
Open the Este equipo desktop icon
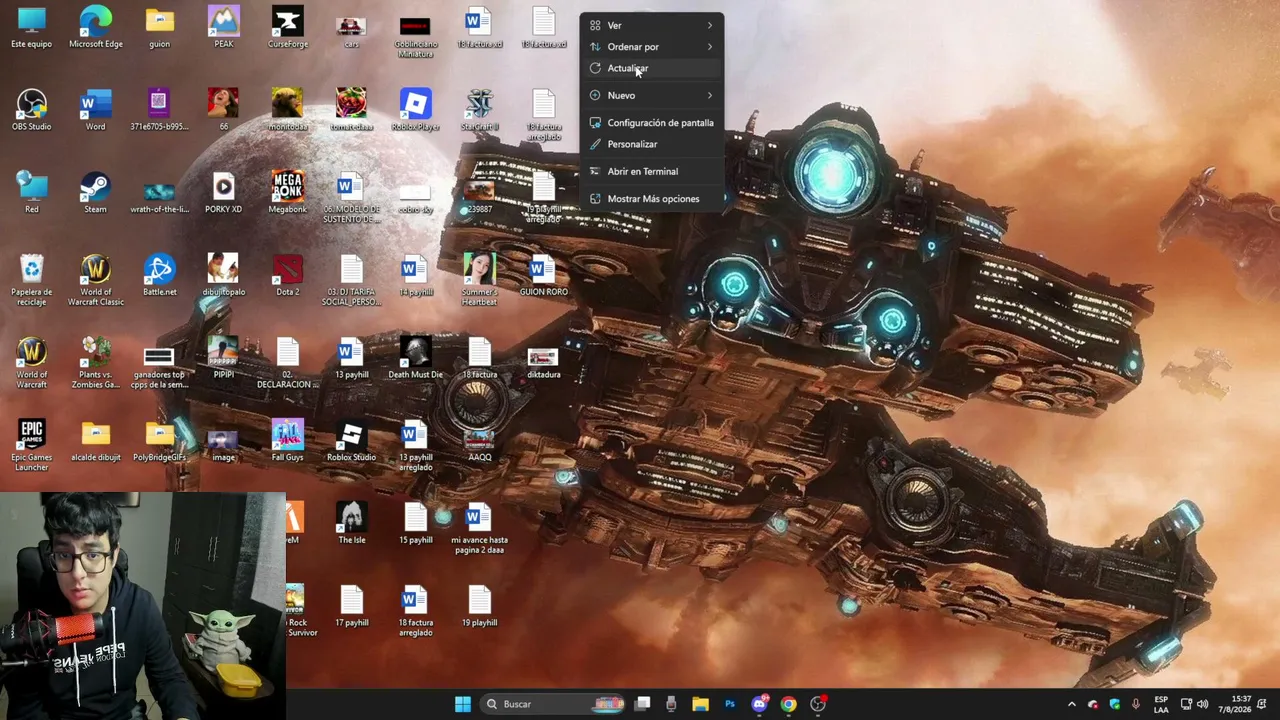[31, 28]
